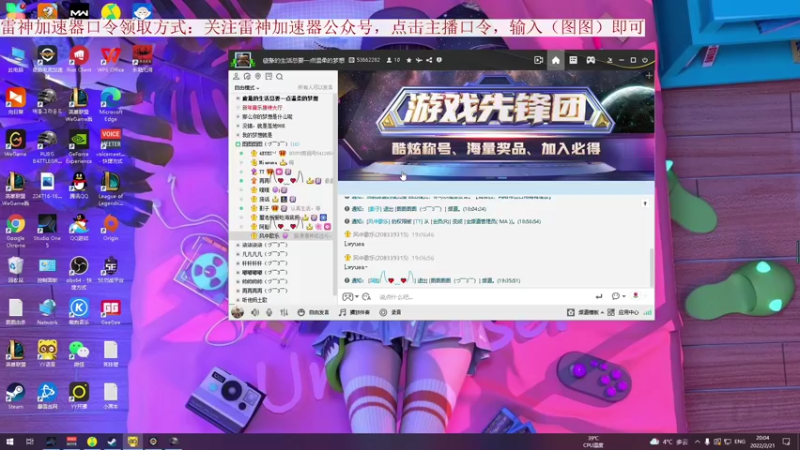Expand the 再再再再 subchannel
Screen dimensions: 800x450
click(238, 291)
